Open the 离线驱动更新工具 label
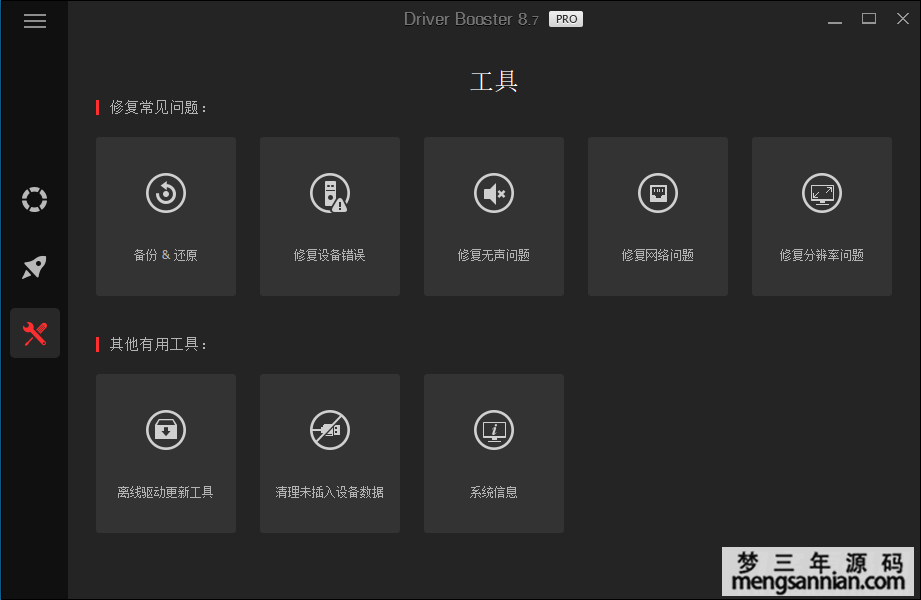 [x=166, y=492]
